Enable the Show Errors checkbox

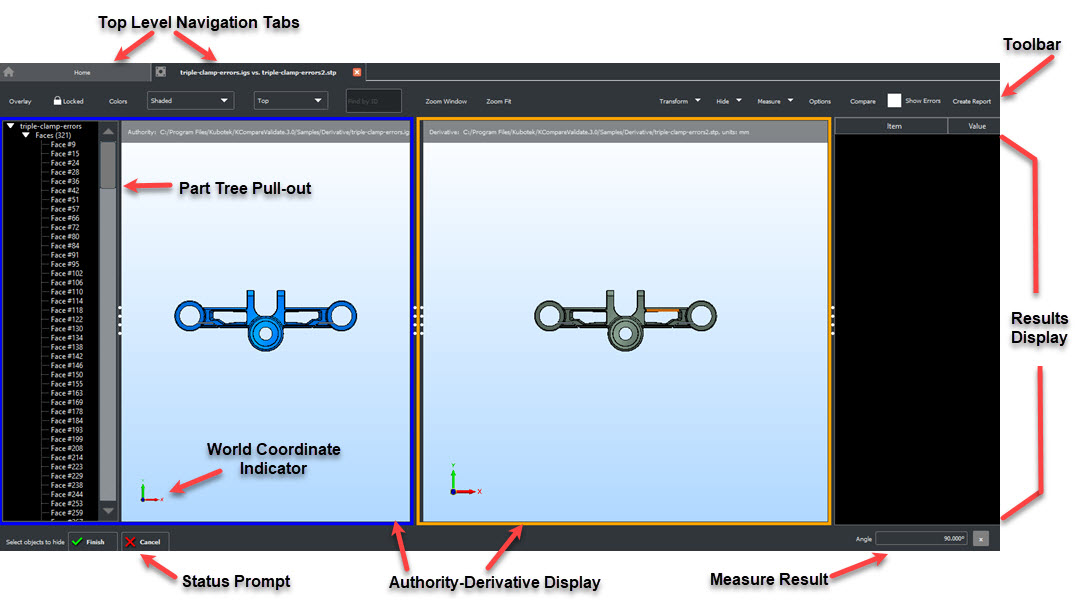[894, 101]
